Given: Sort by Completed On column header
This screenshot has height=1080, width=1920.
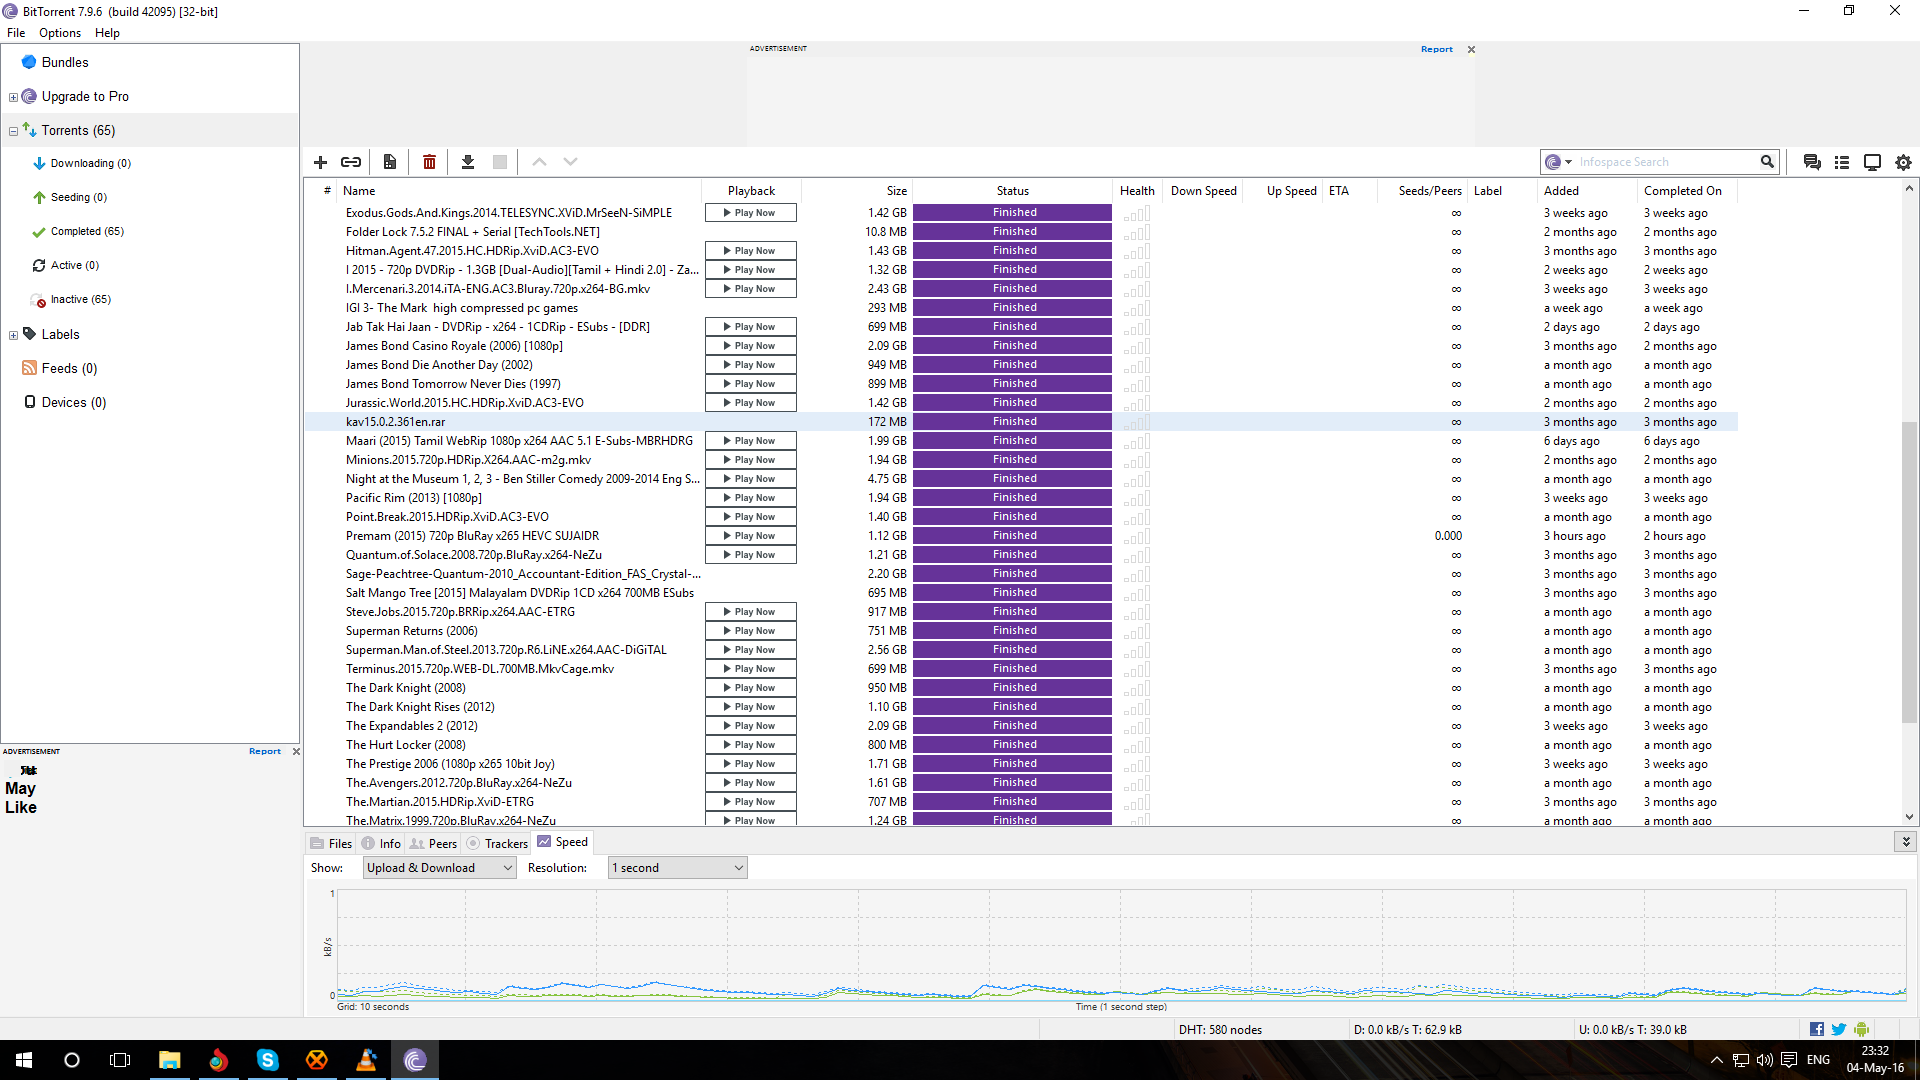Looking at the screenshot, I should (x=1686, y=191).
